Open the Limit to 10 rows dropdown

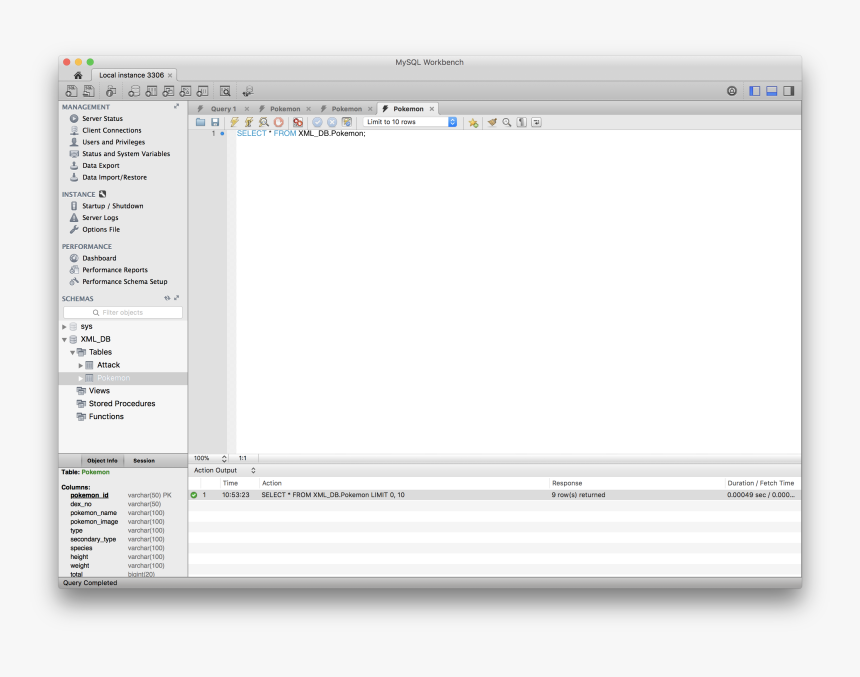(411, 122)
